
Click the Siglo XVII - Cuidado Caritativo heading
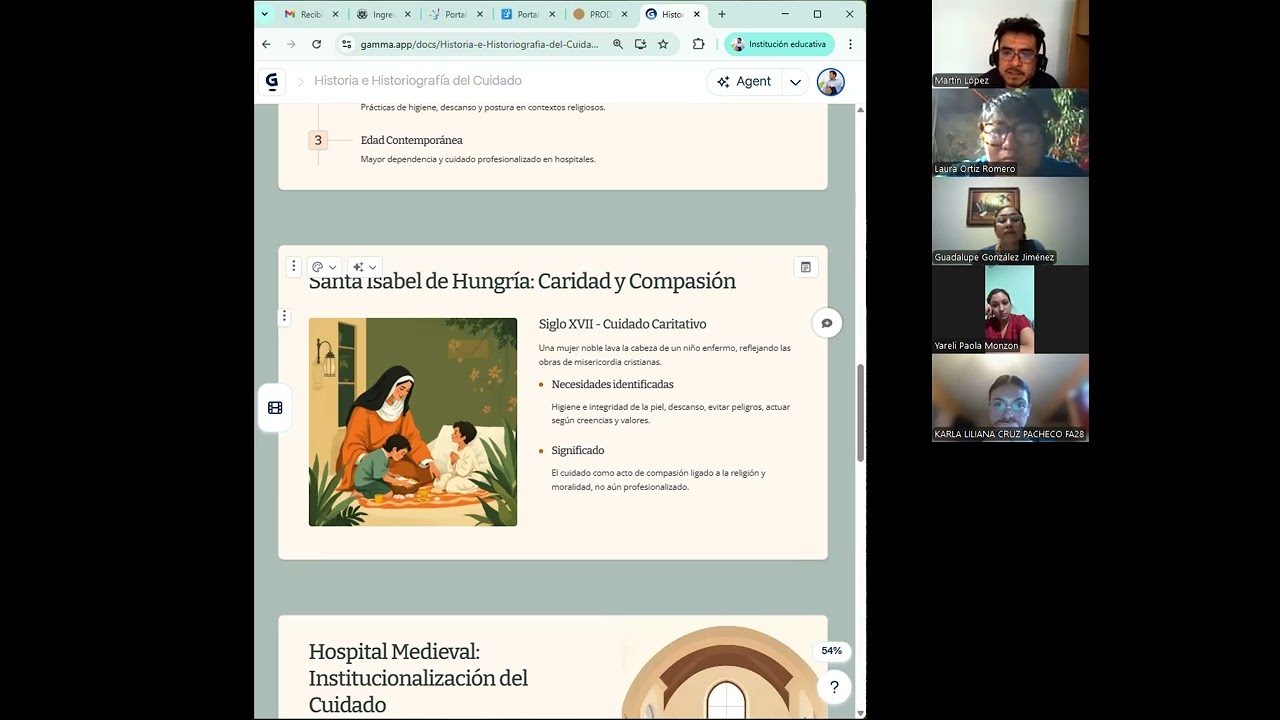(x=622, y=324)
